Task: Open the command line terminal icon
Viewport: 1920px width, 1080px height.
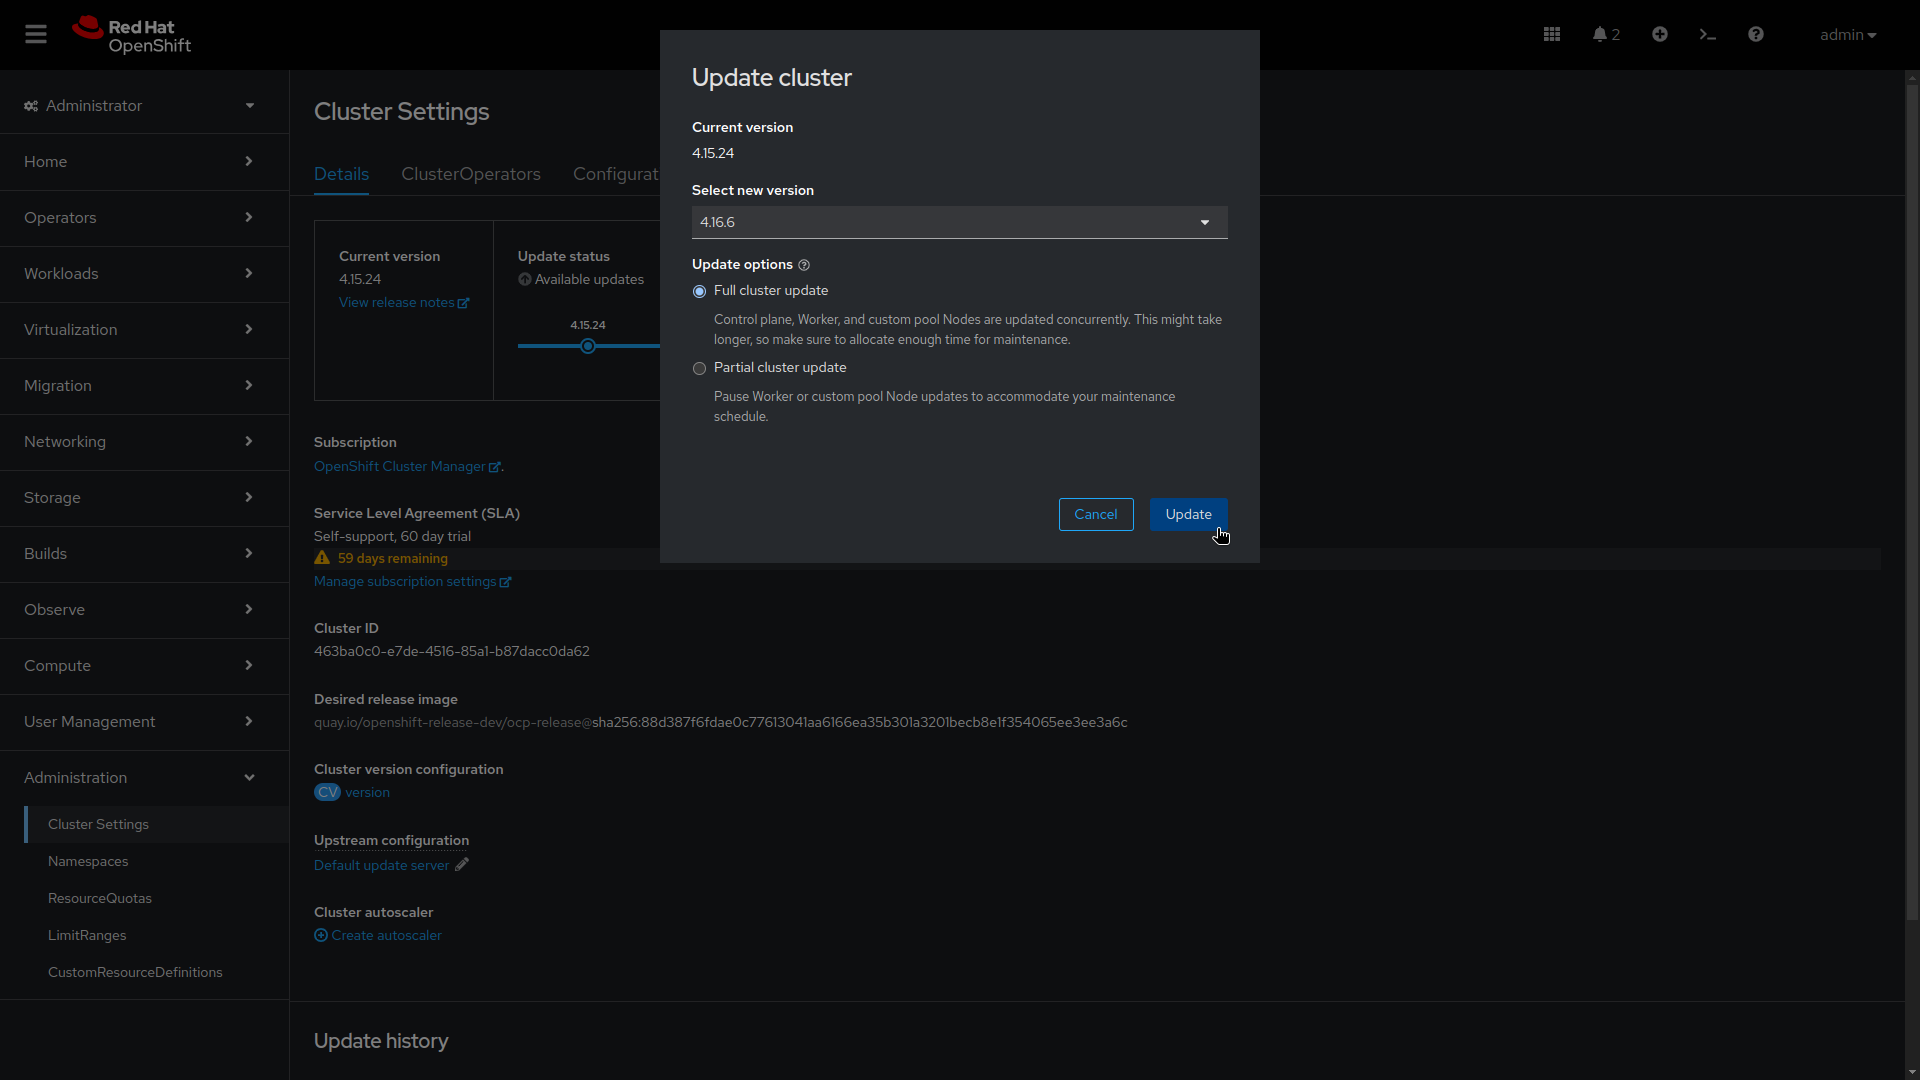Action: pyautogui.click(x=1707, y=33)
